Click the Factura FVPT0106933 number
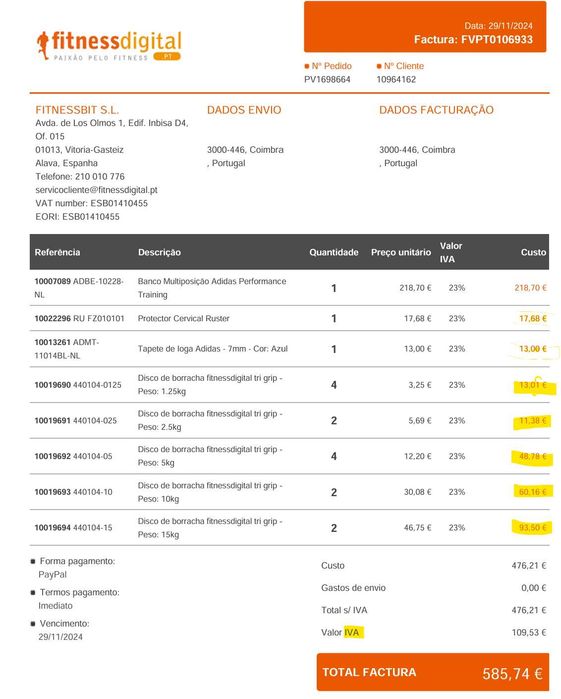This screenshot has height=699, width=561. (473, 40)
